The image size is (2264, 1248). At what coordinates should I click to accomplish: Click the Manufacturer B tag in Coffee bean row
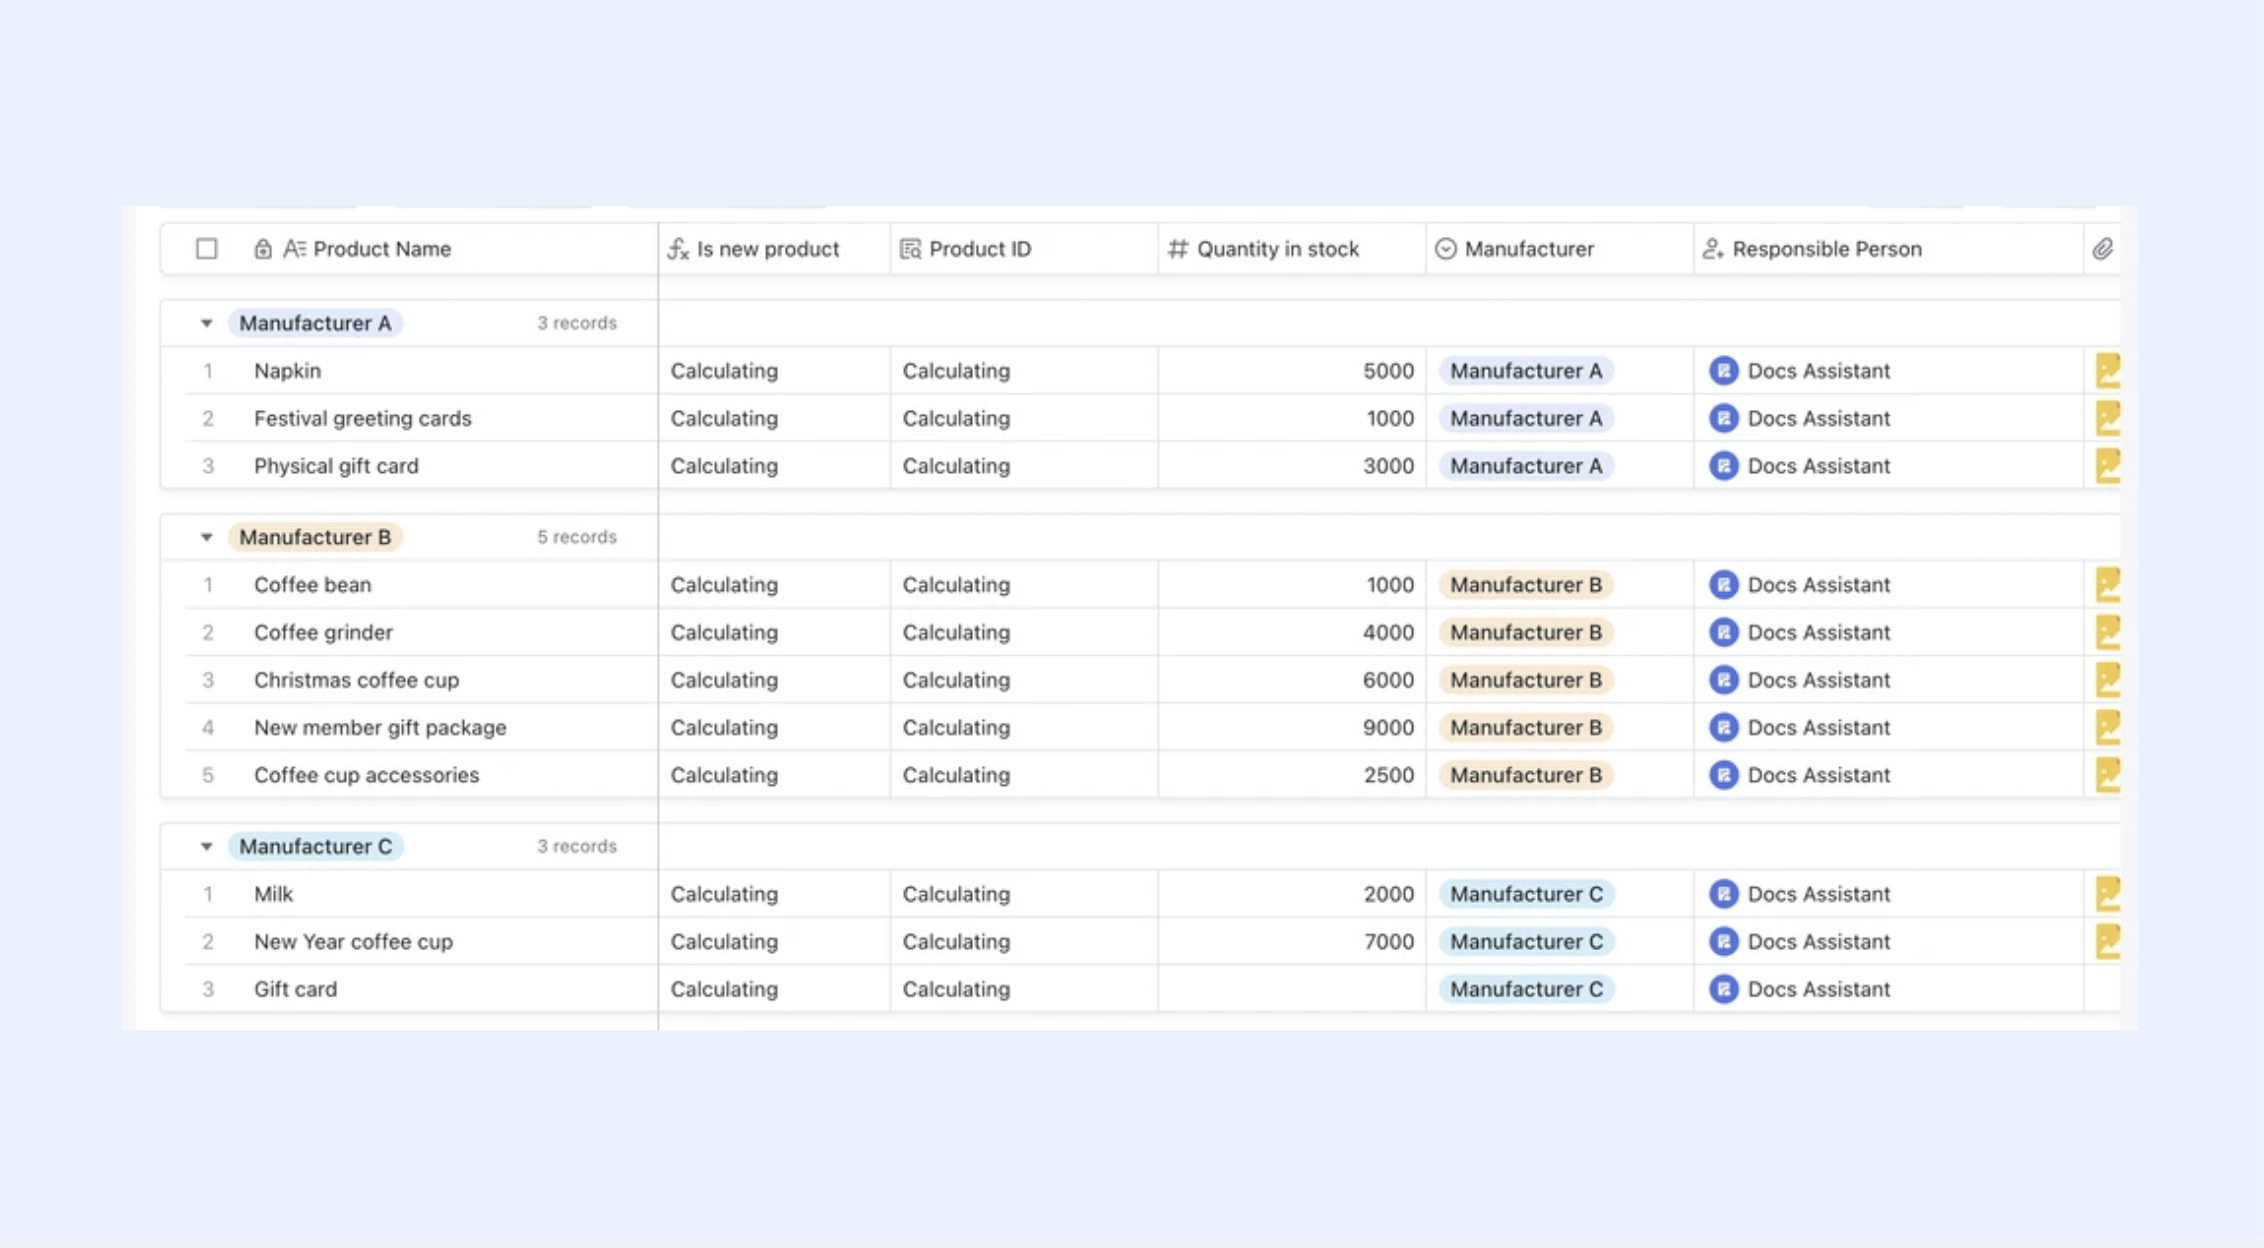1526,585
